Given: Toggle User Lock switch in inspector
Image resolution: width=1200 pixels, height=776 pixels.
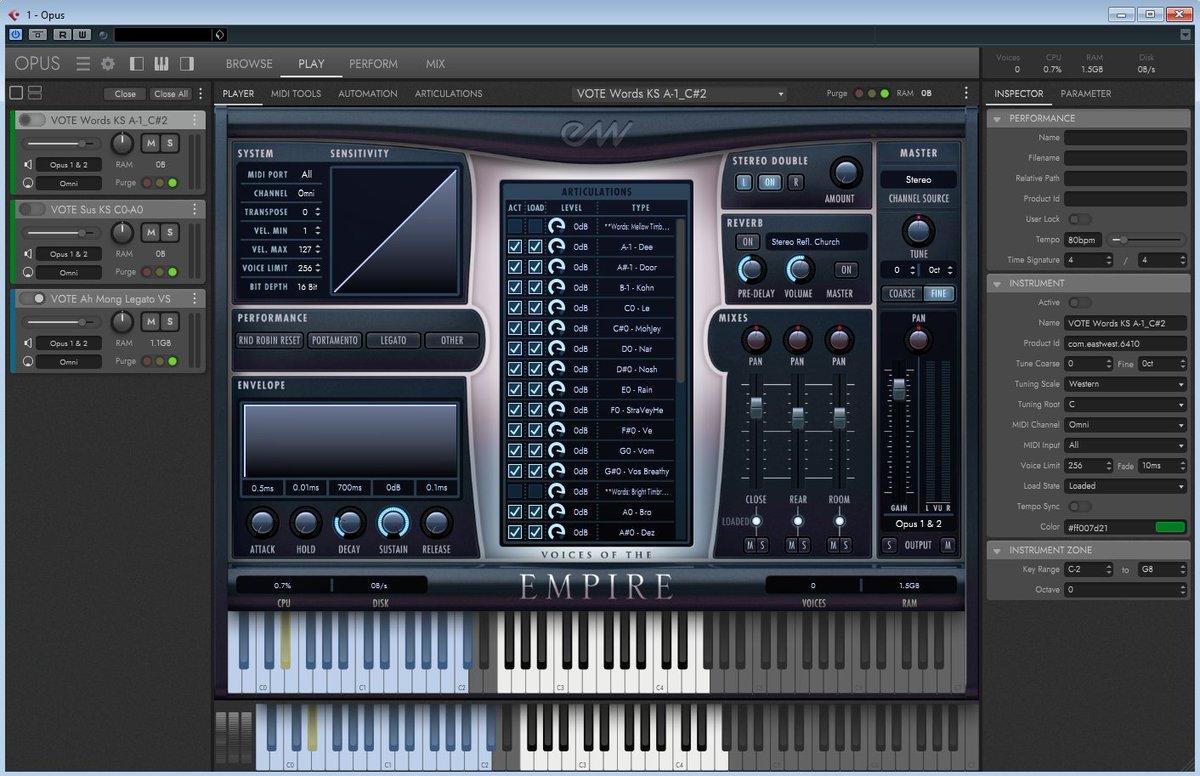Looking at the screenshot, I should 1079,219.
